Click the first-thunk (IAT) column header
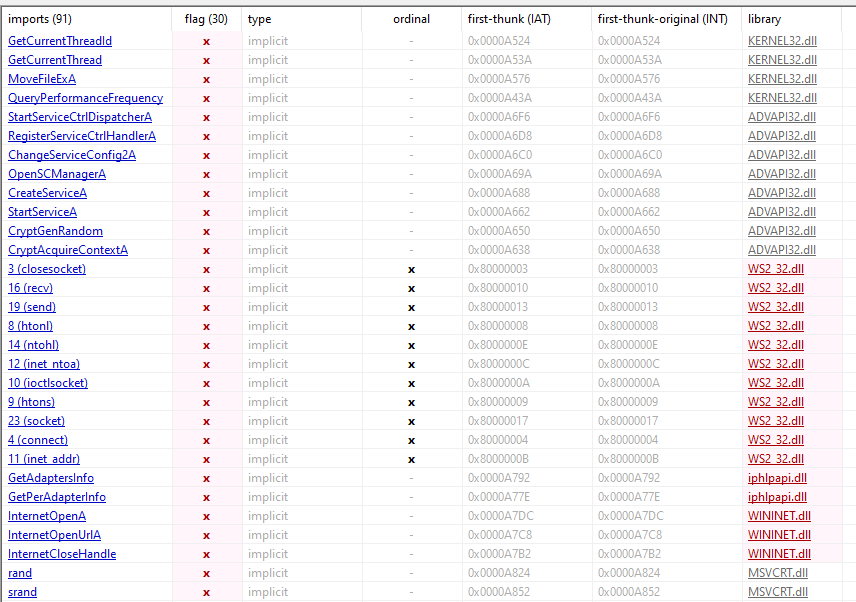The width and height of the screenshot is (856, 602). tap(511, 19)
